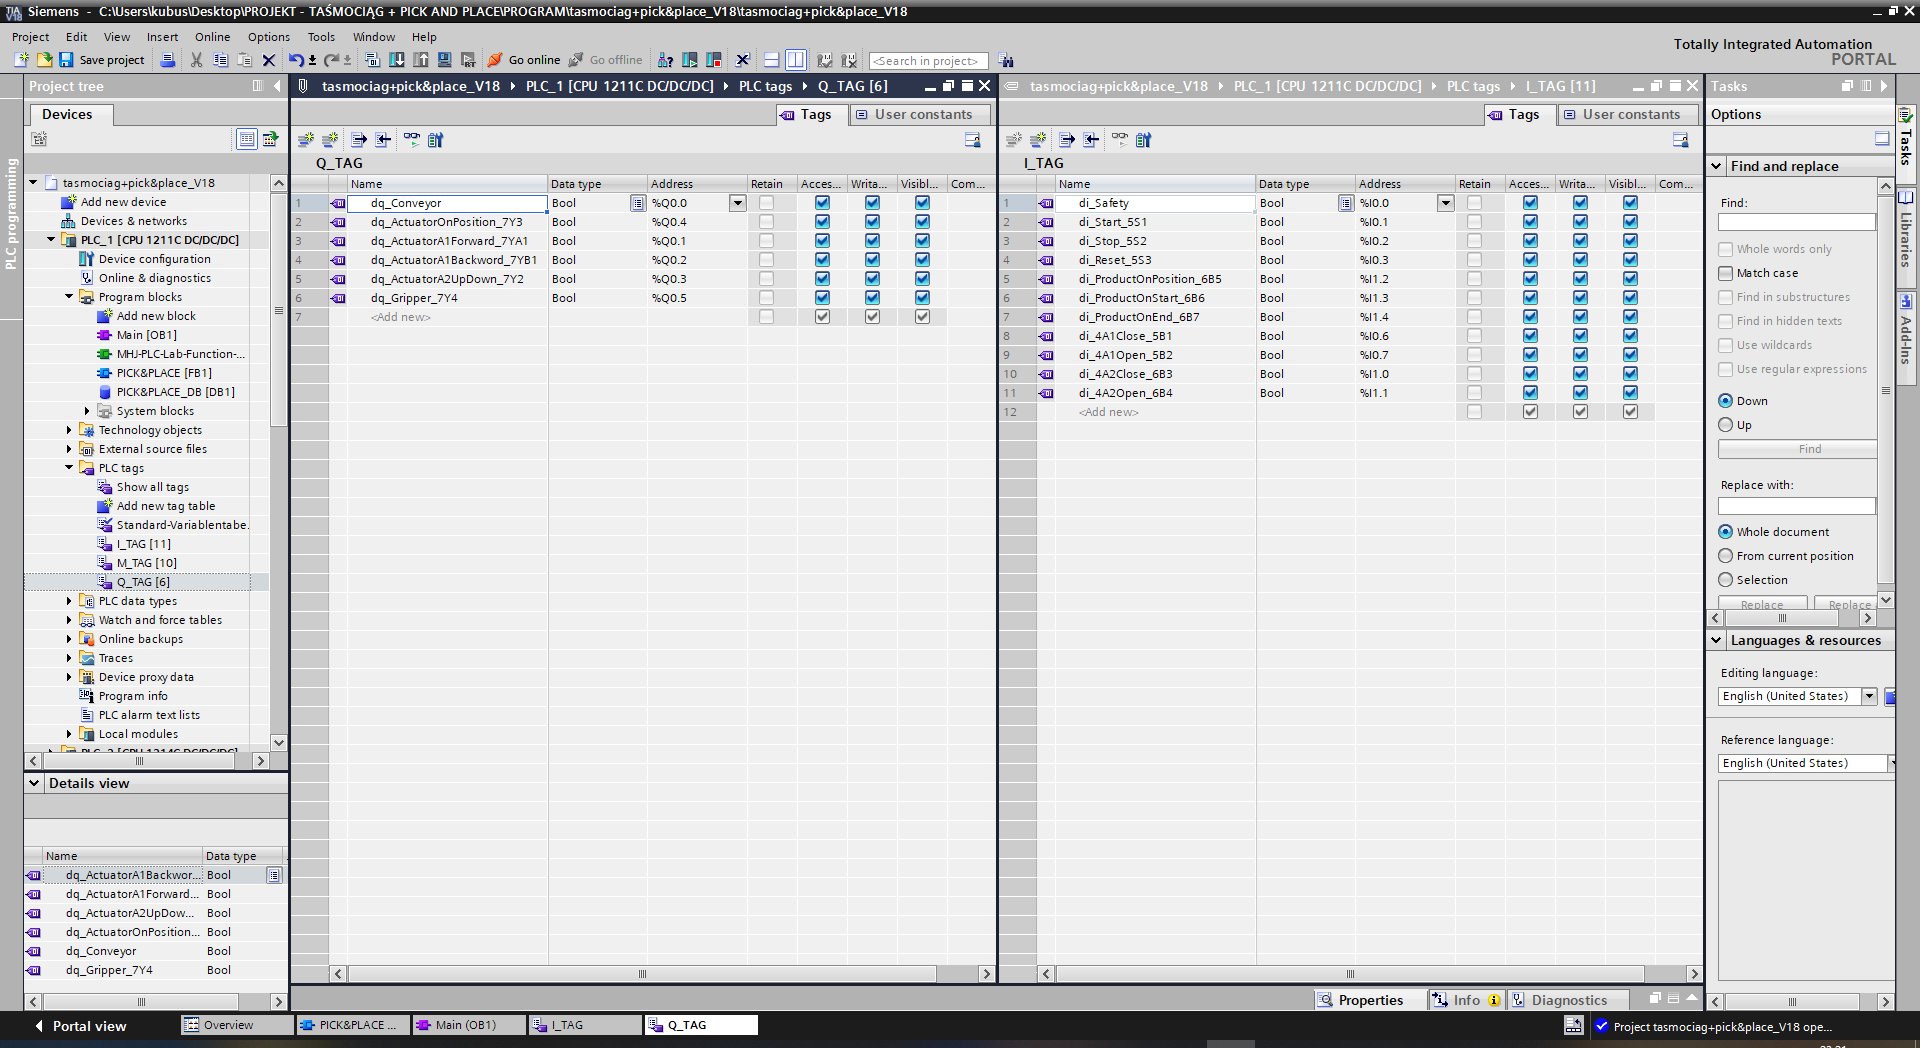Expand the Technology objects tree node
This screenshot has width=1920, height=1048.
click(69, 430)
